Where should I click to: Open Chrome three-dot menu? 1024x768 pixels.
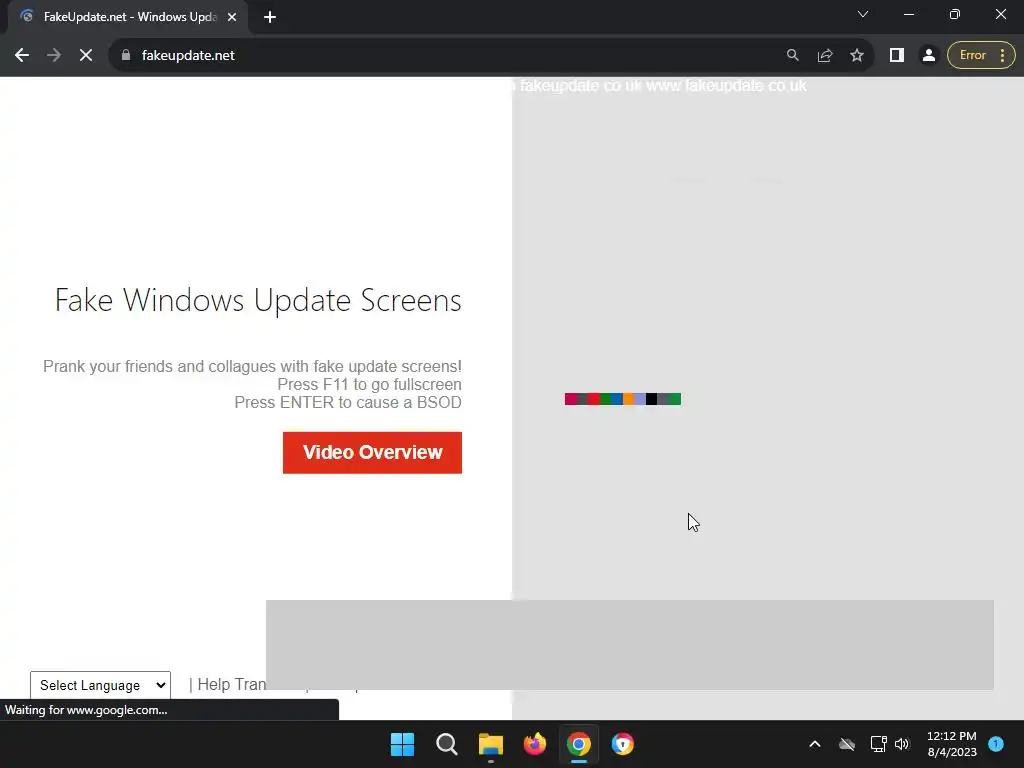[1002, 56]
